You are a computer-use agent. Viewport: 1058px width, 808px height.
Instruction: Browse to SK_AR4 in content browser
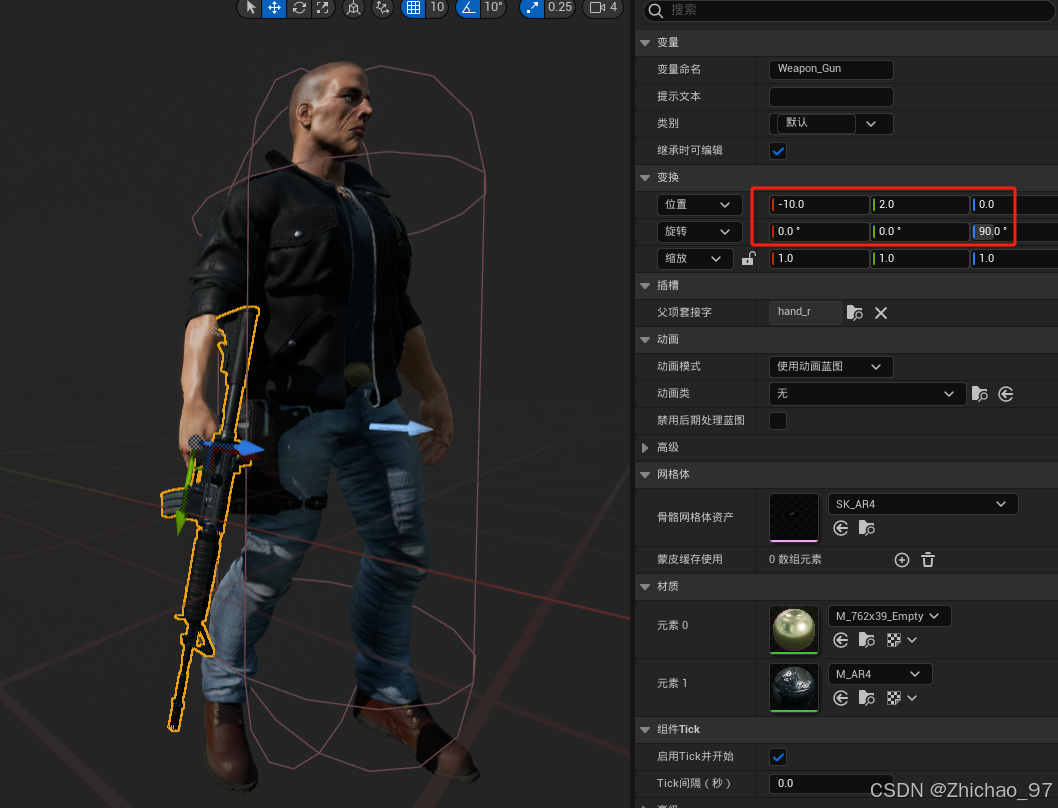[x=866, y=528]
